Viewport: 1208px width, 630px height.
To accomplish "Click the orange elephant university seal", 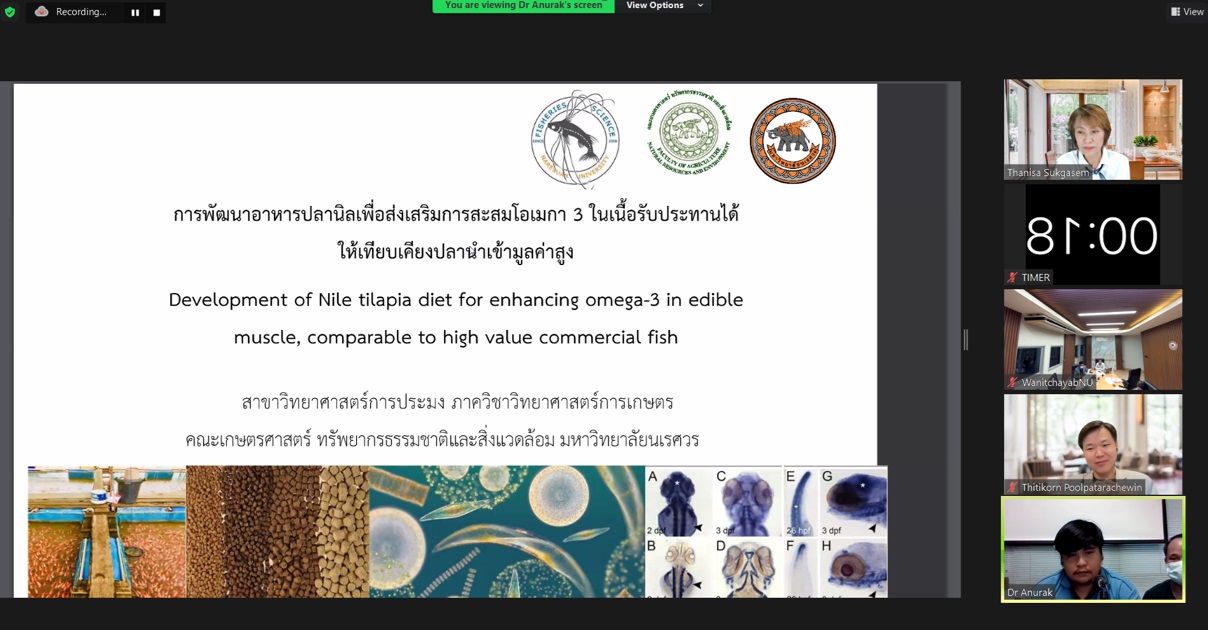I will coord(793,140).
